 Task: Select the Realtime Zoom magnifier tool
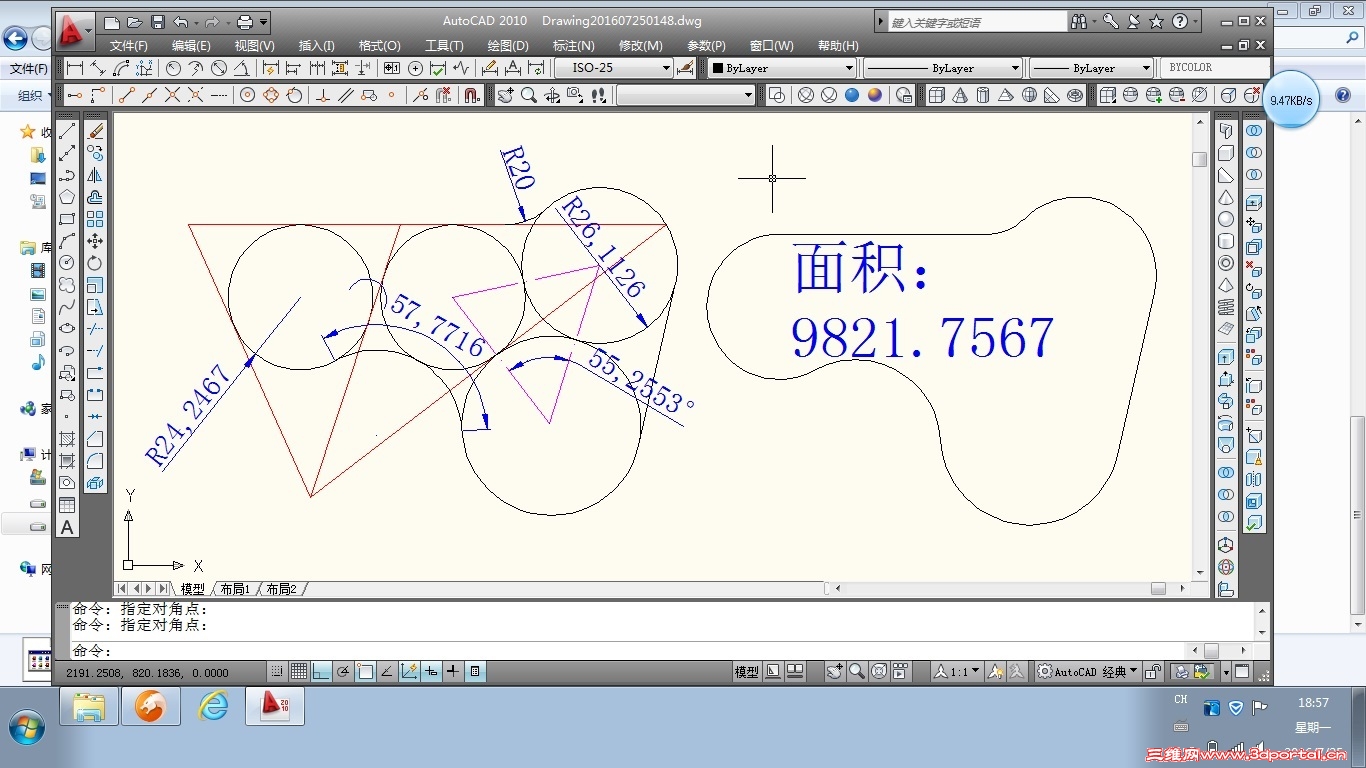528,95
